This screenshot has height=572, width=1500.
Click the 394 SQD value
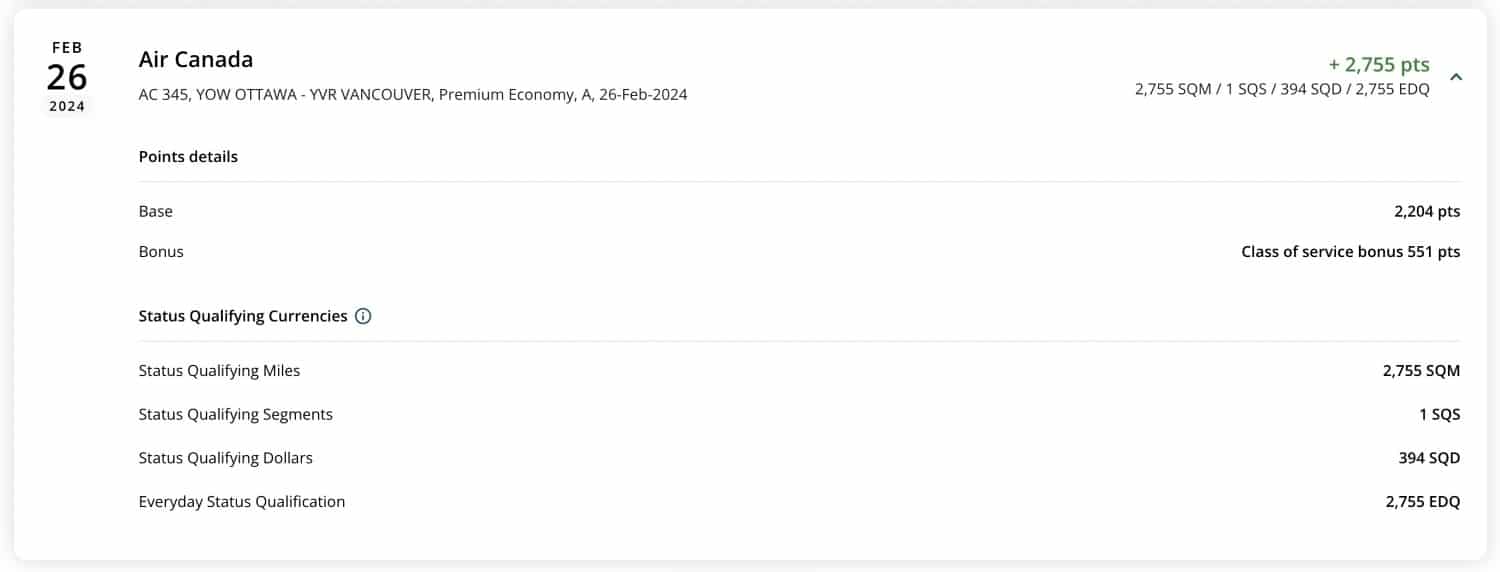pos(1429,458)
